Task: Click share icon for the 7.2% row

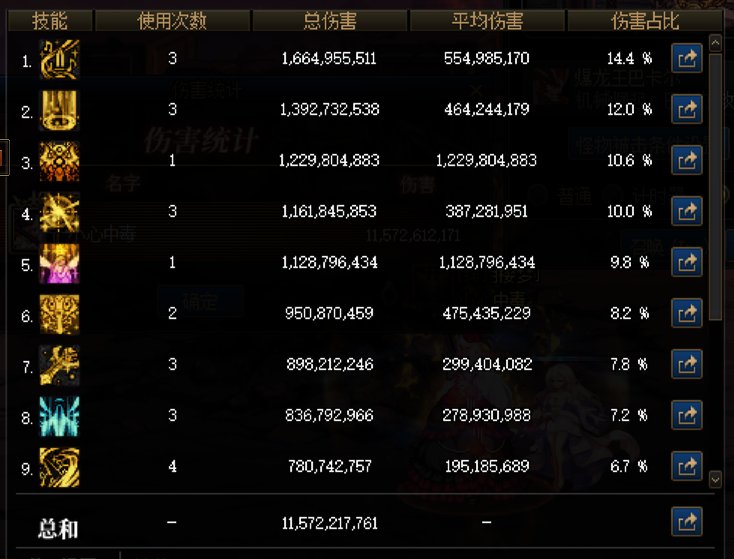Action: [x=687, y=415]
